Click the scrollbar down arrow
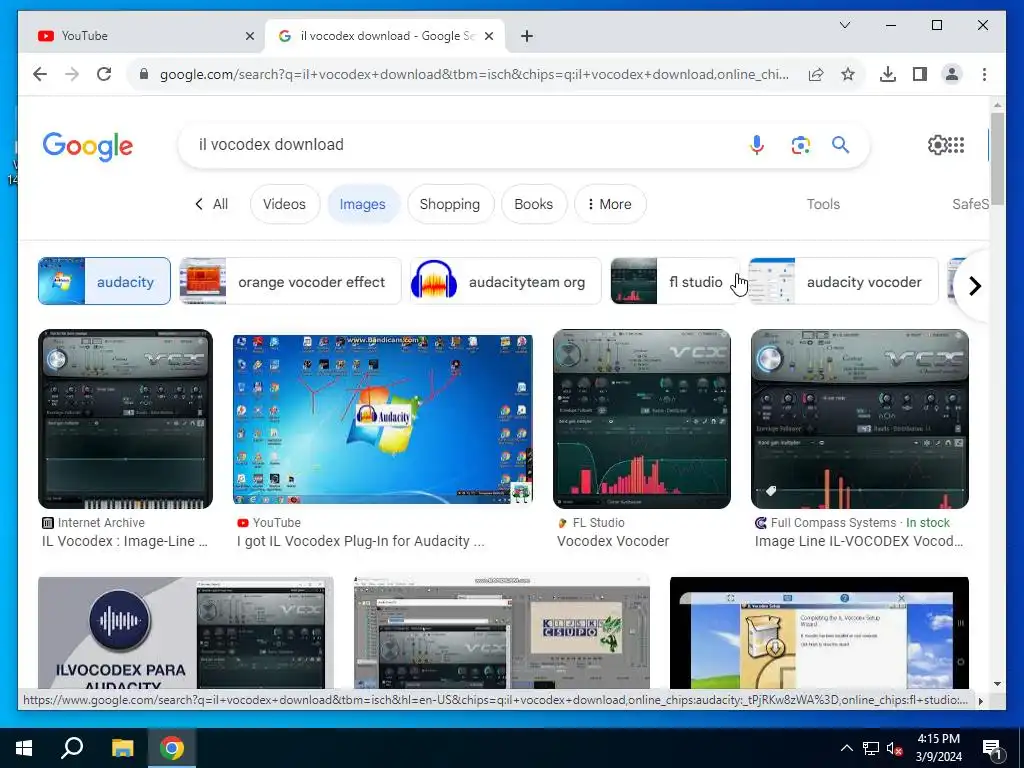 [x=997, y=684]
